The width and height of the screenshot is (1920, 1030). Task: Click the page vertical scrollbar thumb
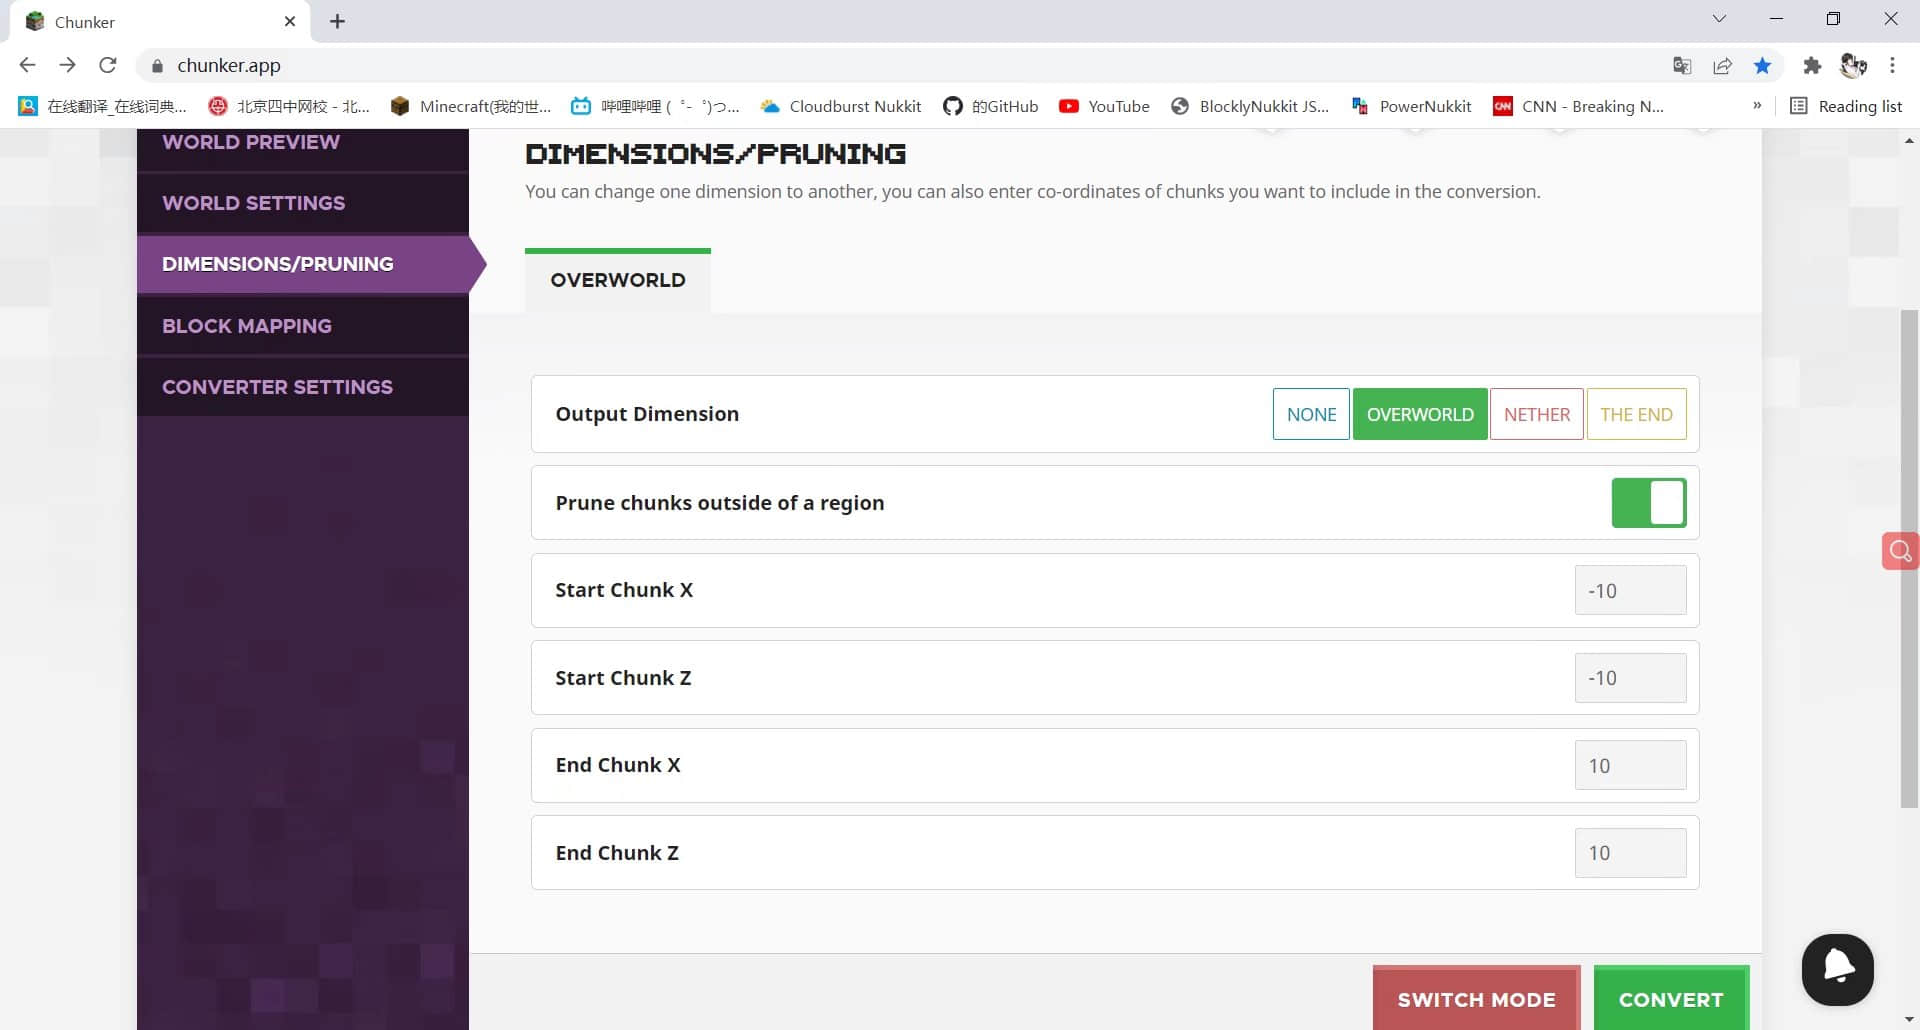click(x=1909, y=558)
